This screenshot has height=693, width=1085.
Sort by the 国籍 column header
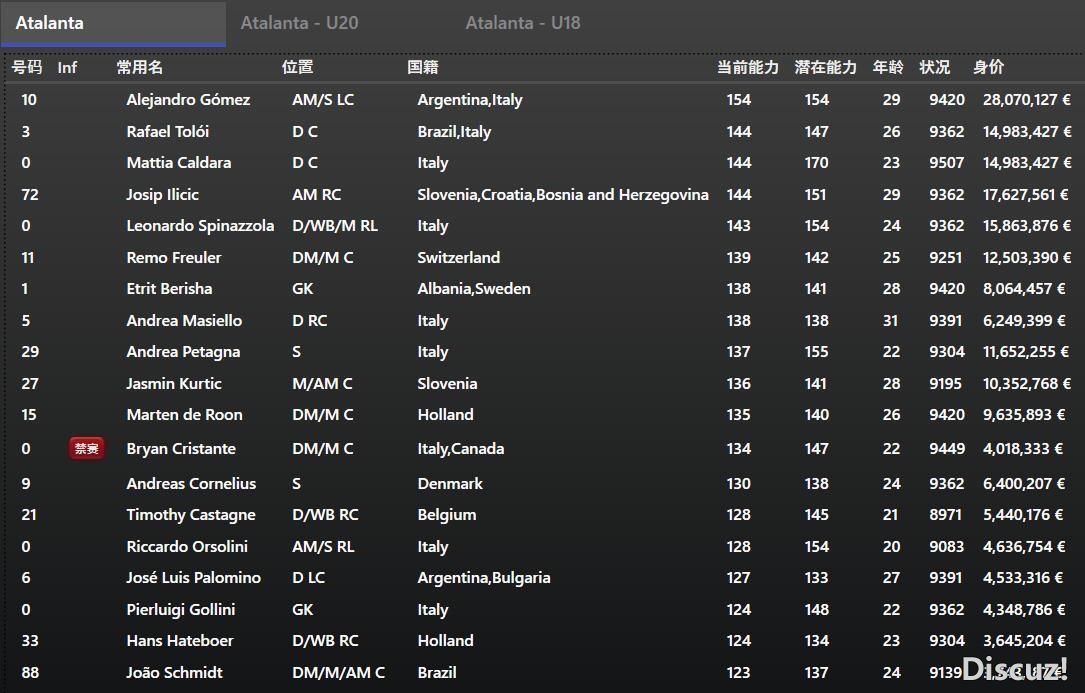coord(423,67)
